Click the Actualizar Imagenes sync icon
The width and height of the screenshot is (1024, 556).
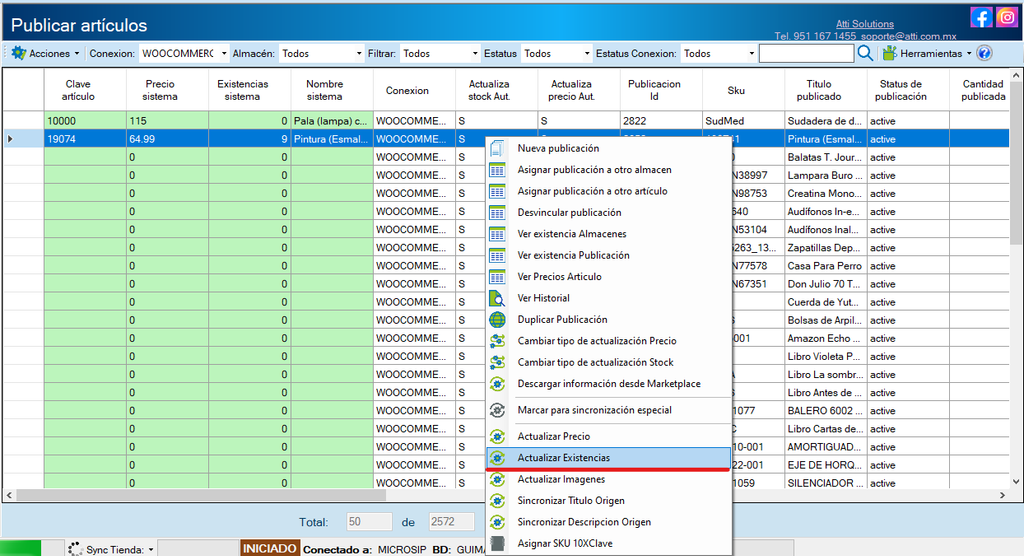(x=497, y=480)
